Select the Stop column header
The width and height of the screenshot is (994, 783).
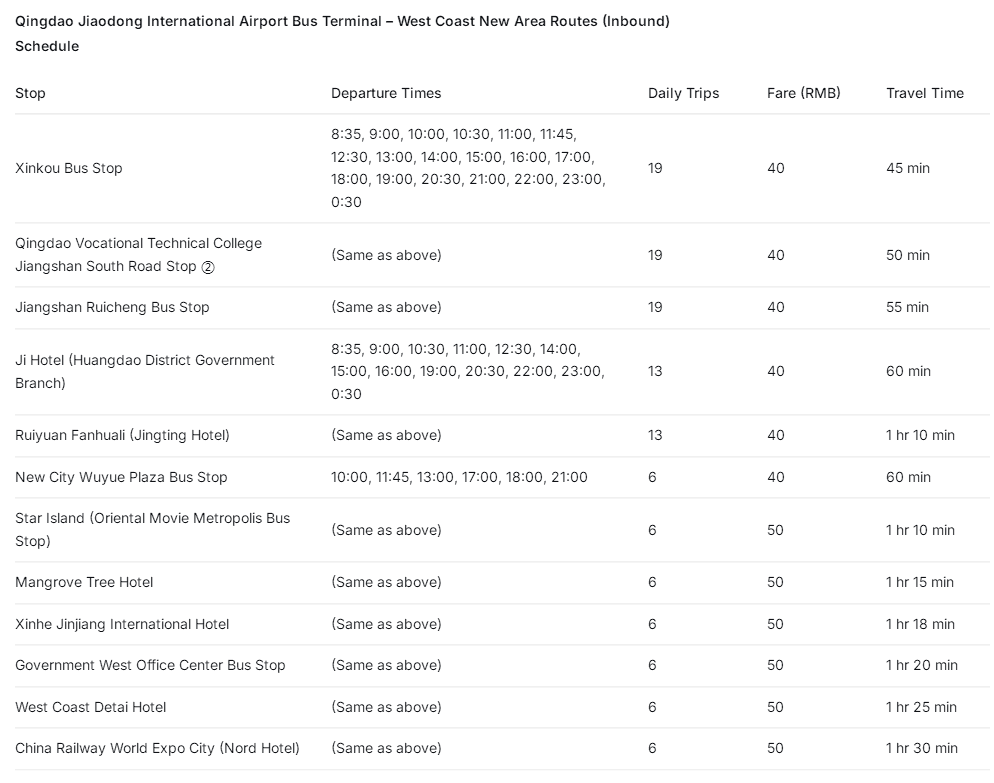pos(30,93)
